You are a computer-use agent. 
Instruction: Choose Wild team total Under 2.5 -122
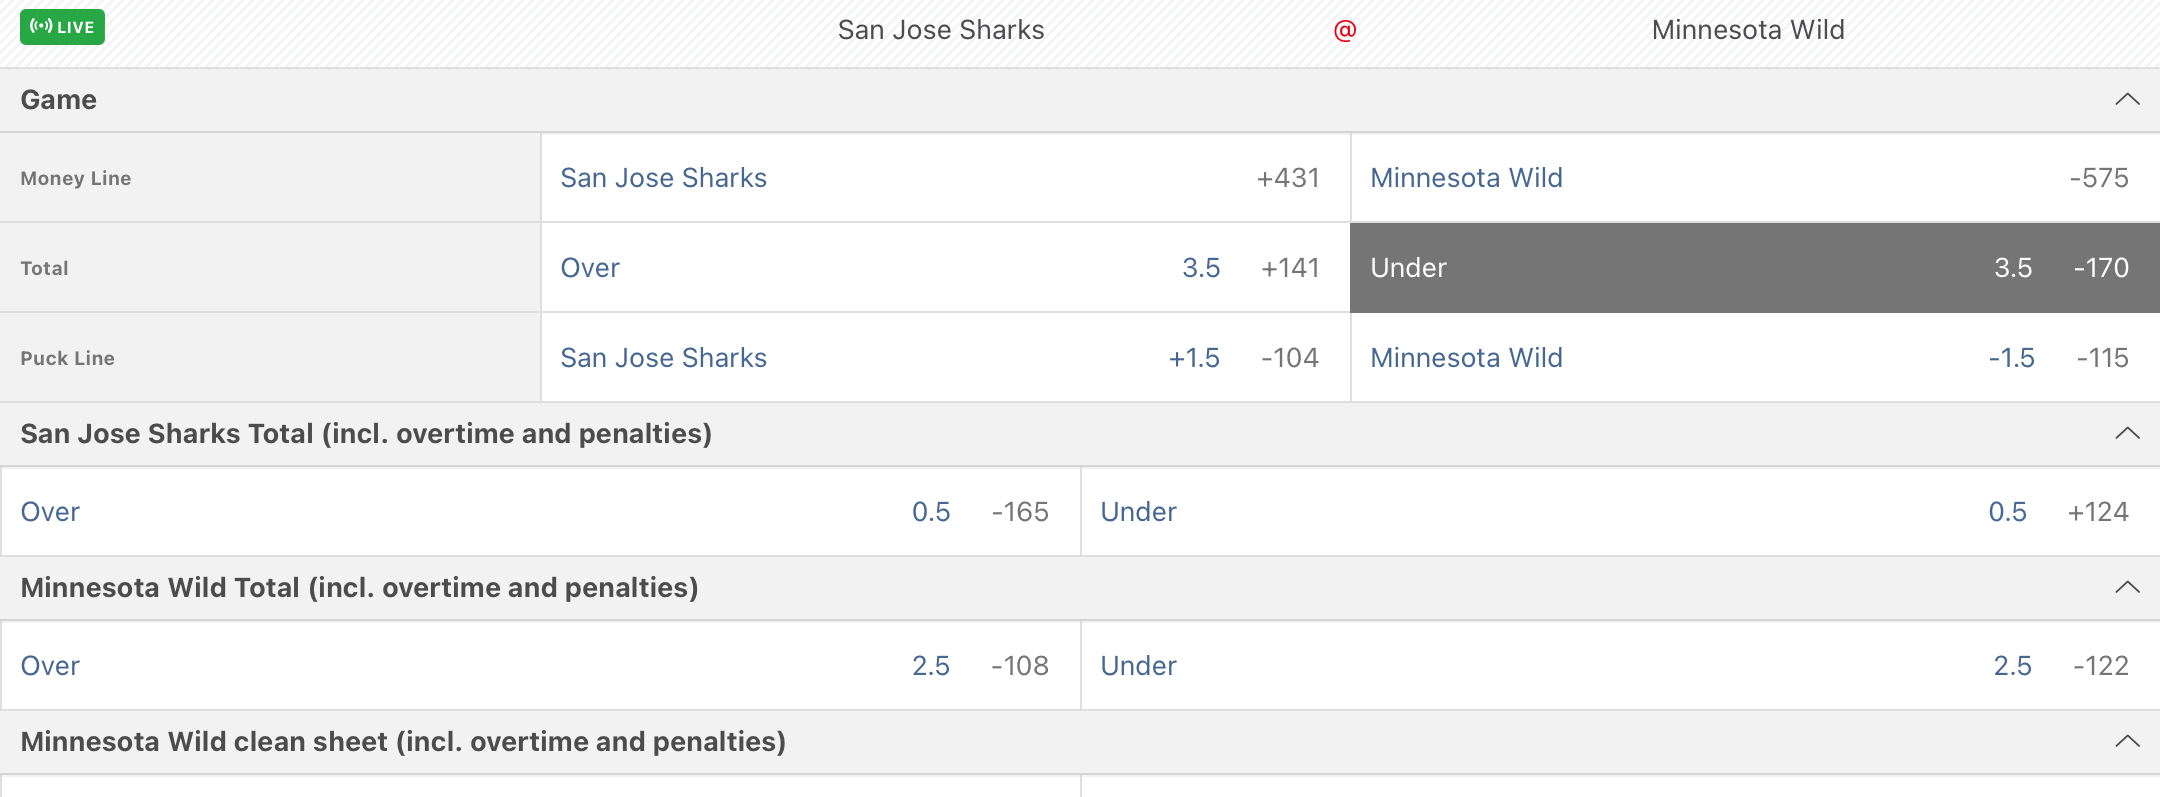tap(1620, 666)
